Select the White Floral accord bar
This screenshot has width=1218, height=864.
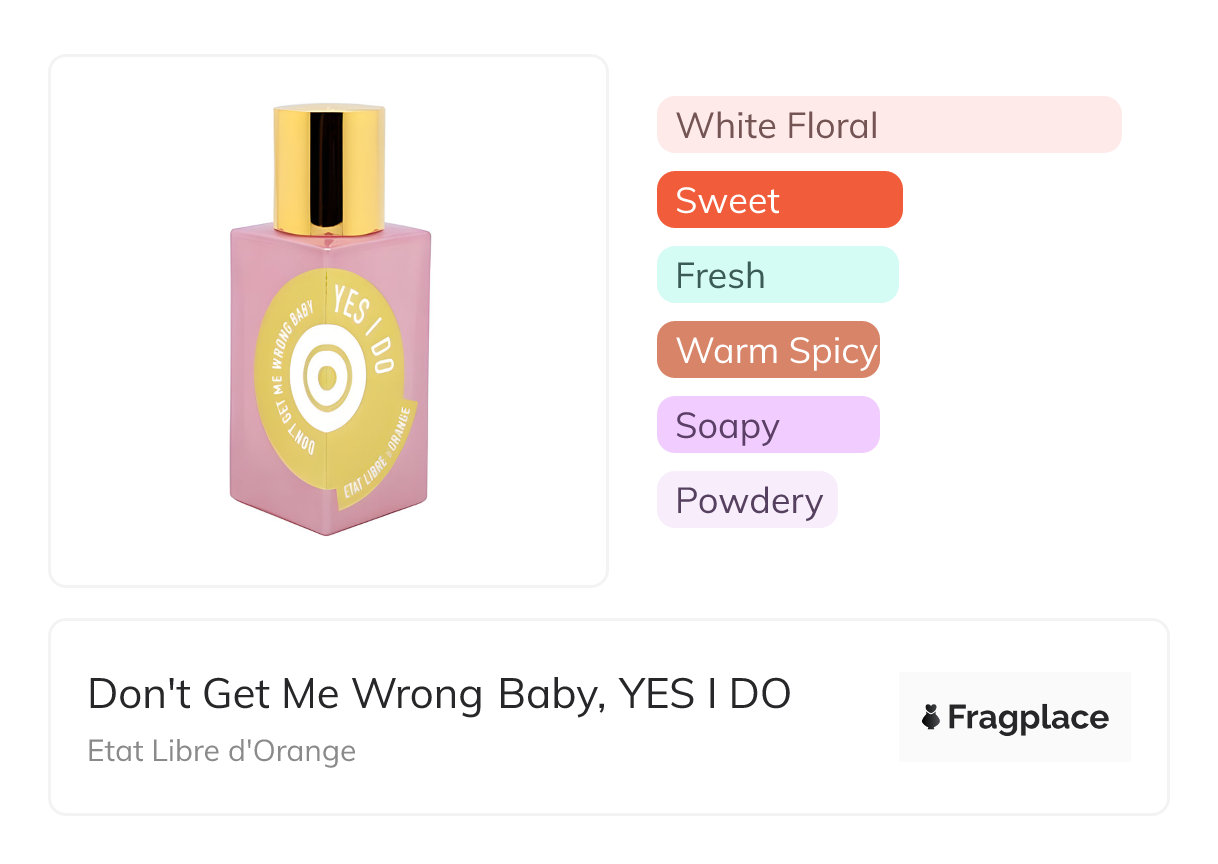889,125
